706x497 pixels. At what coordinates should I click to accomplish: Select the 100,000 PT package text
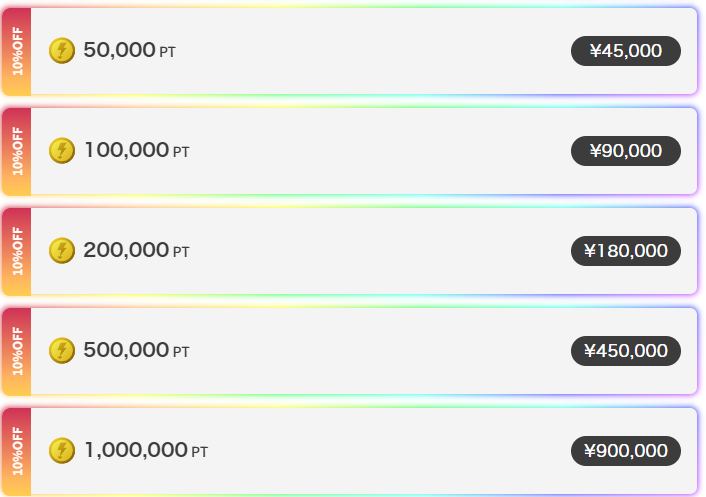coord(137,150)
